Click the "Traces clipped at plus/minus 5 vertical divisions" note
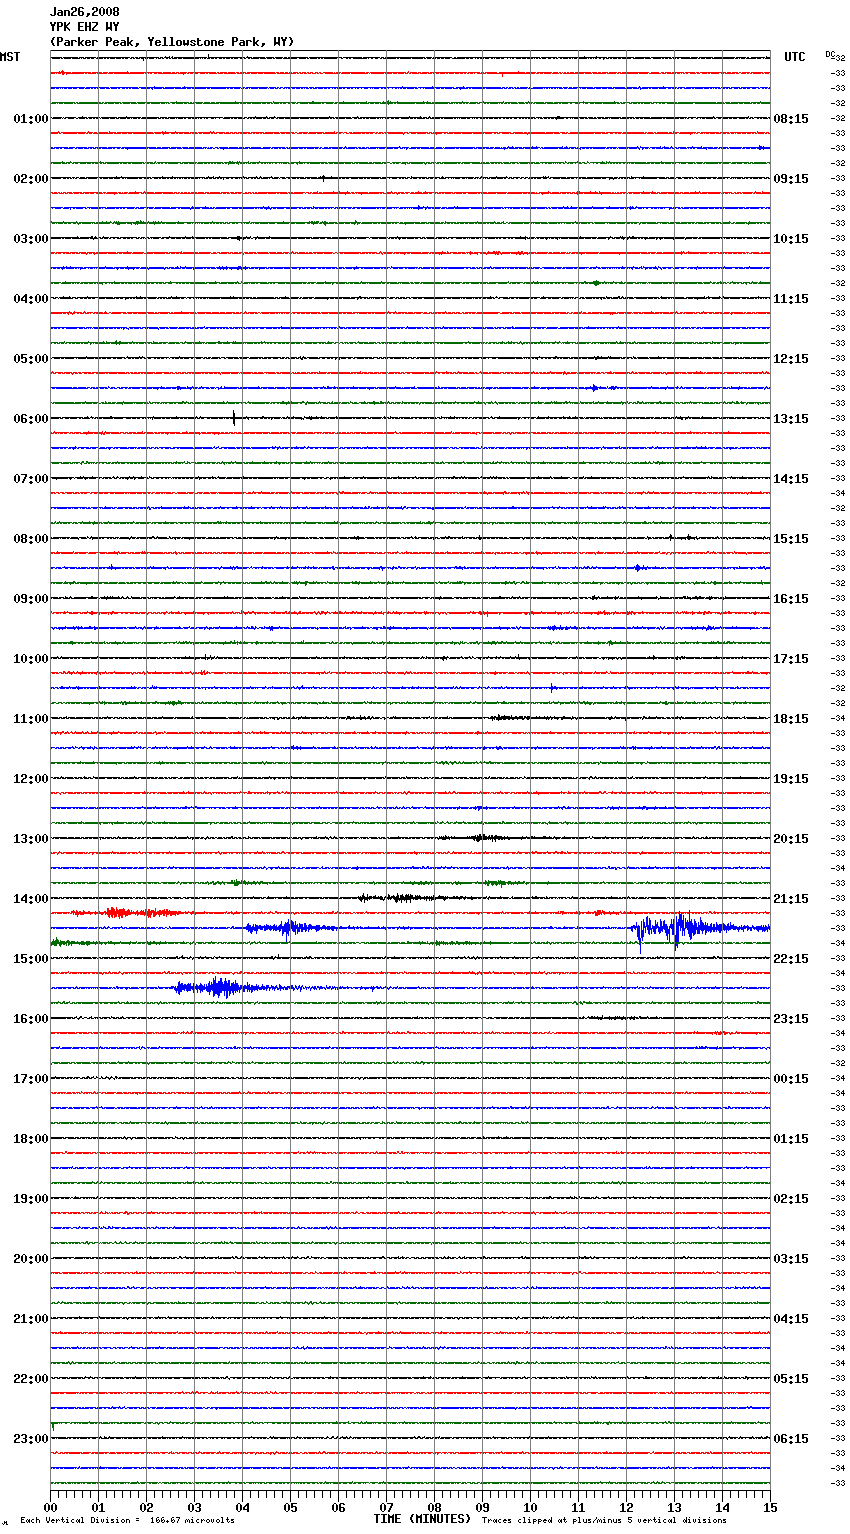 coord(604,1520)
